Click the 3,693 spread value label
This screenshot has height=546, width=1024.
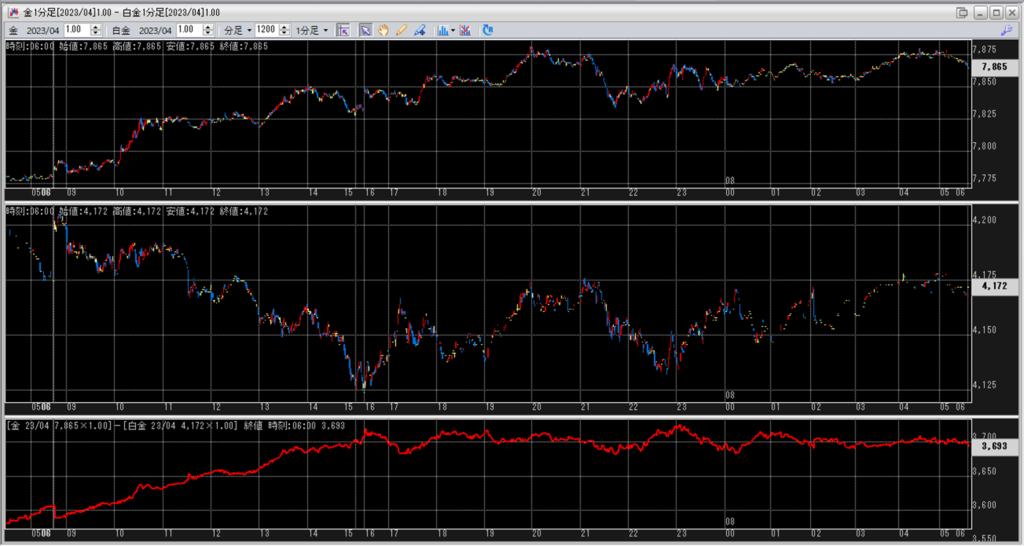(995, 446)
